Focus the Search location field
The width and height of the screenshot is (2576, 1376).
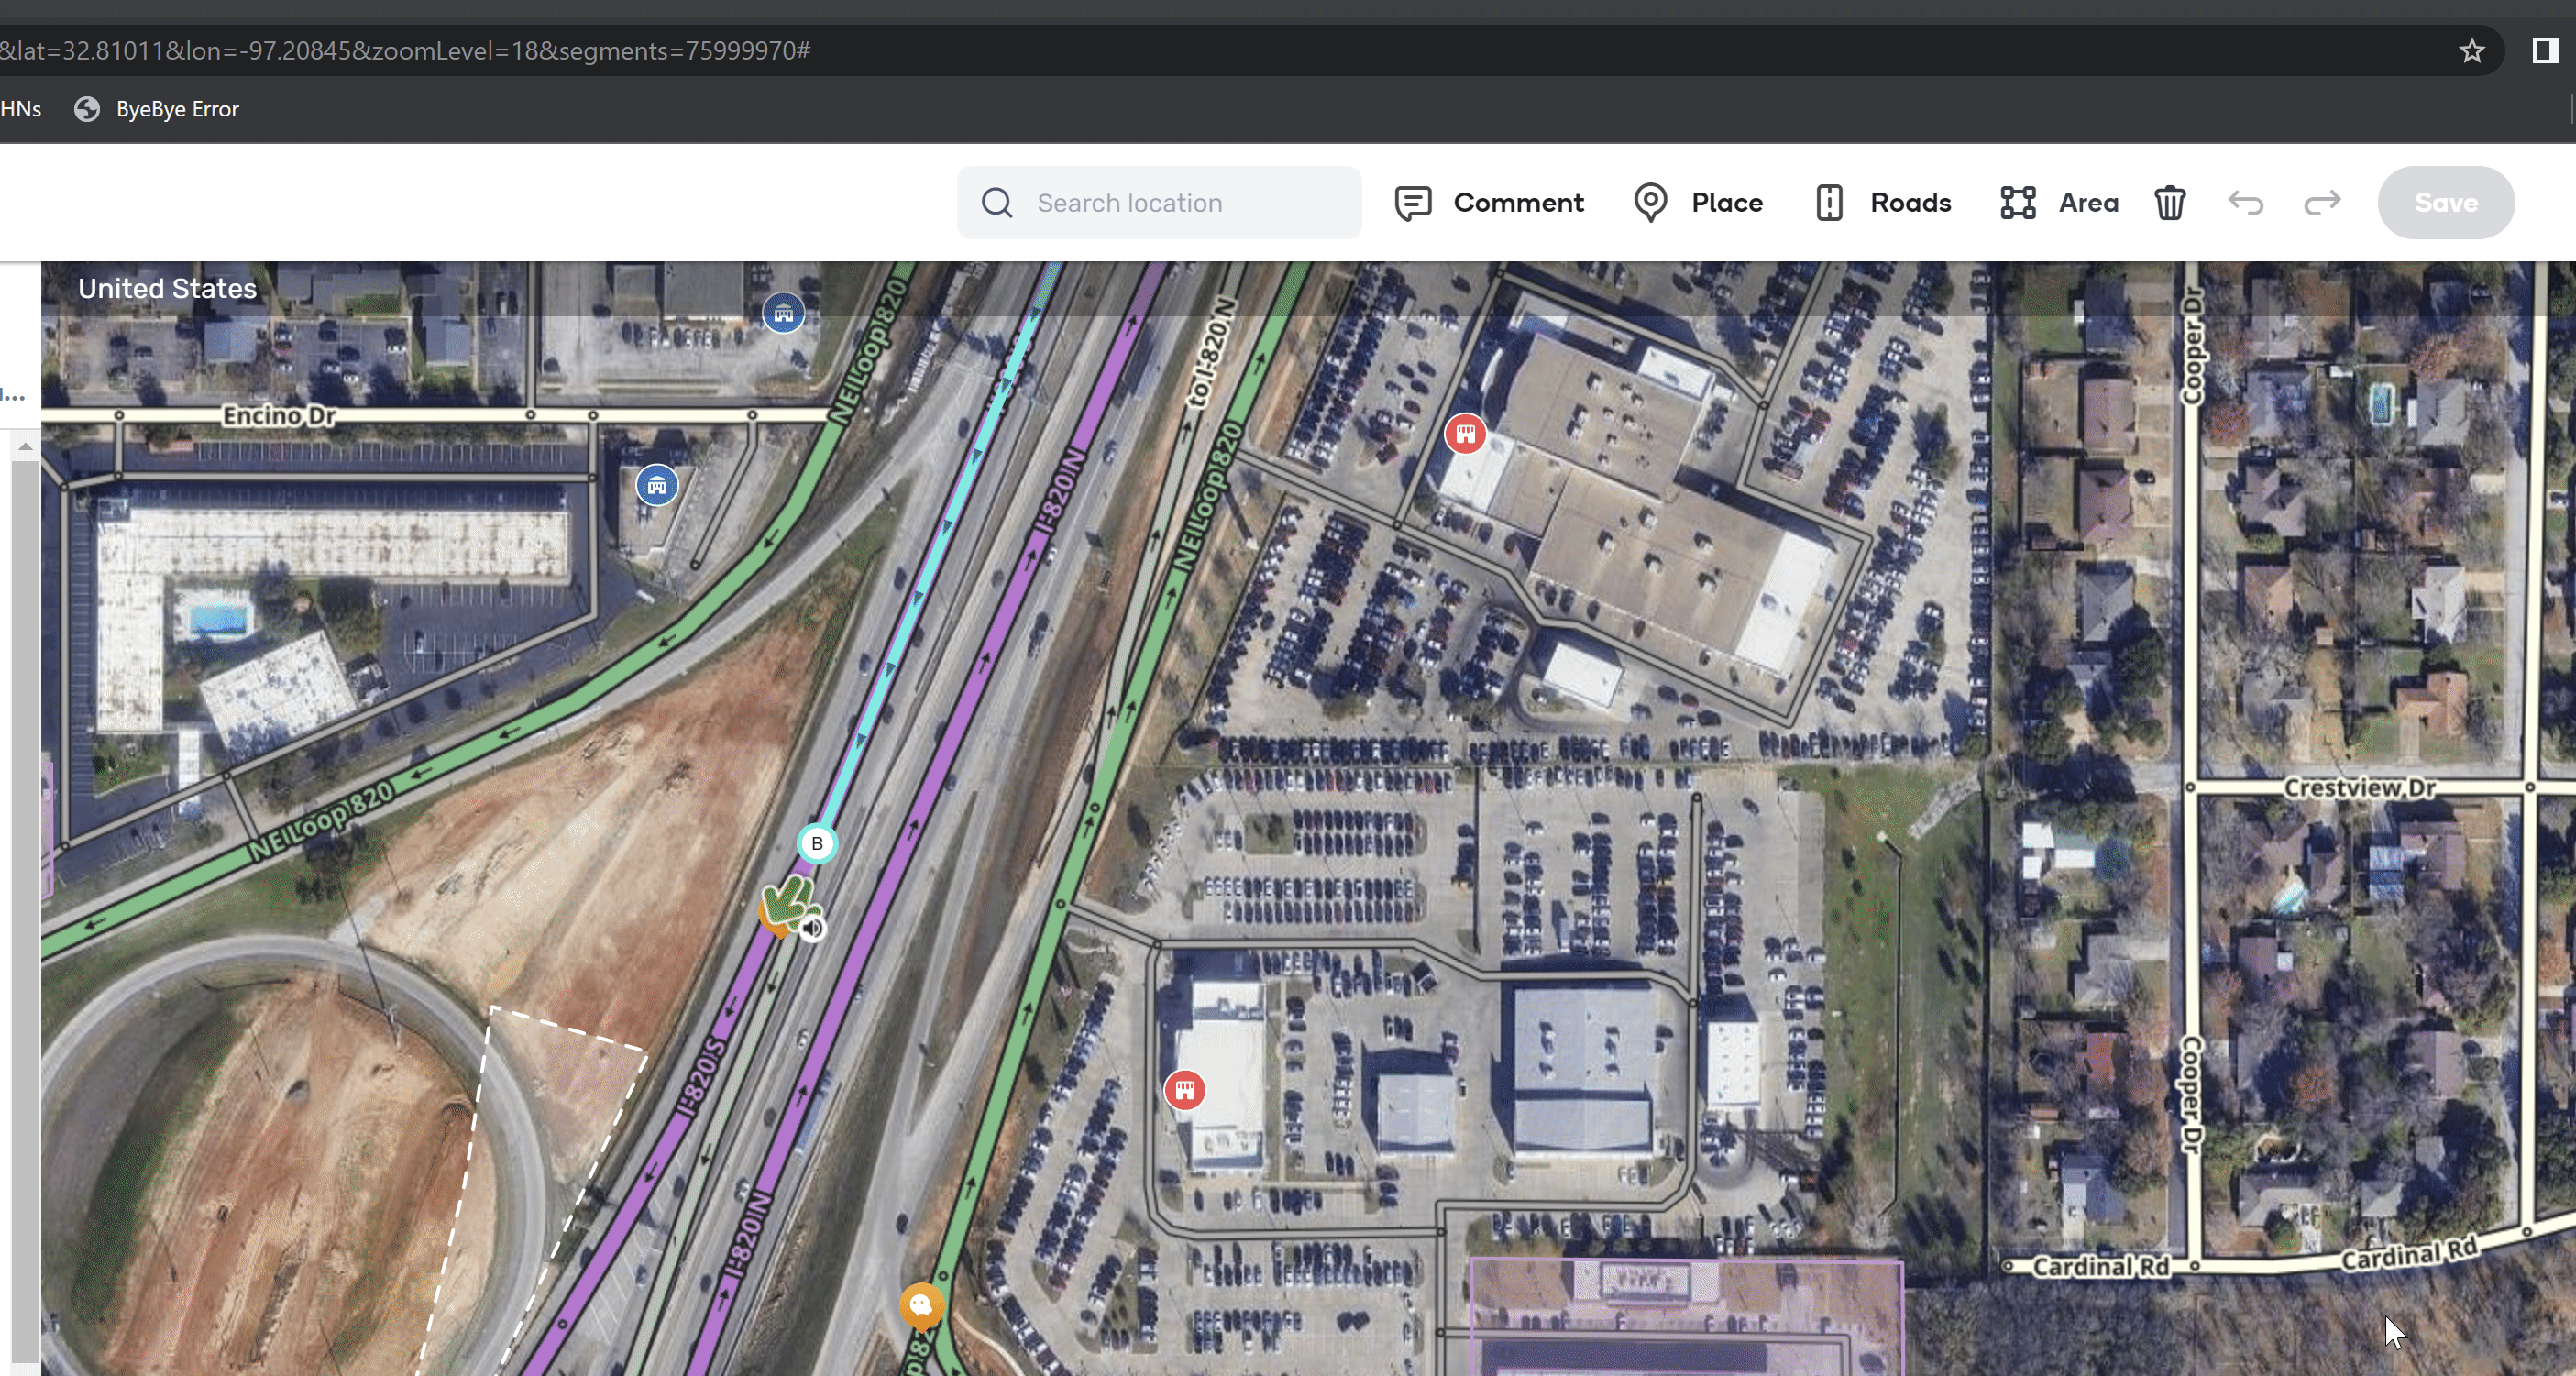click(1159, 202)
